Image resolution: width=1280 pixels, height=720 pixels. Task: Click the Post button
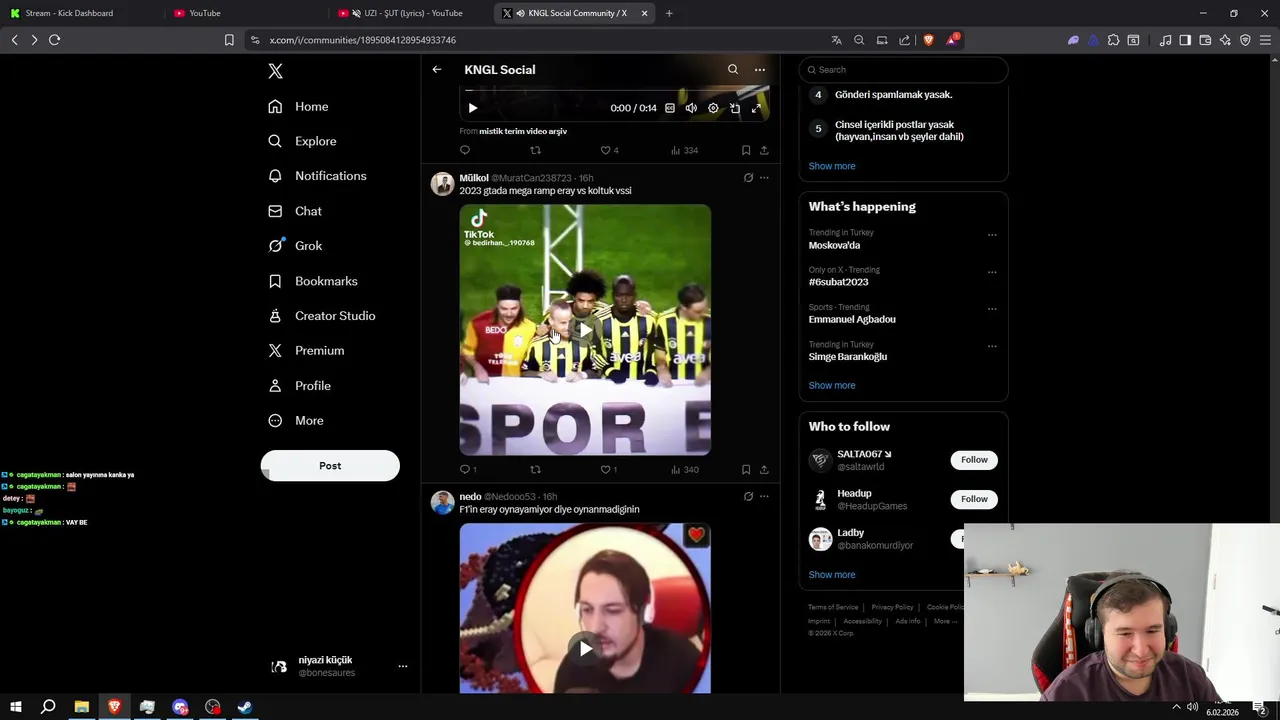tap(330, 466)
